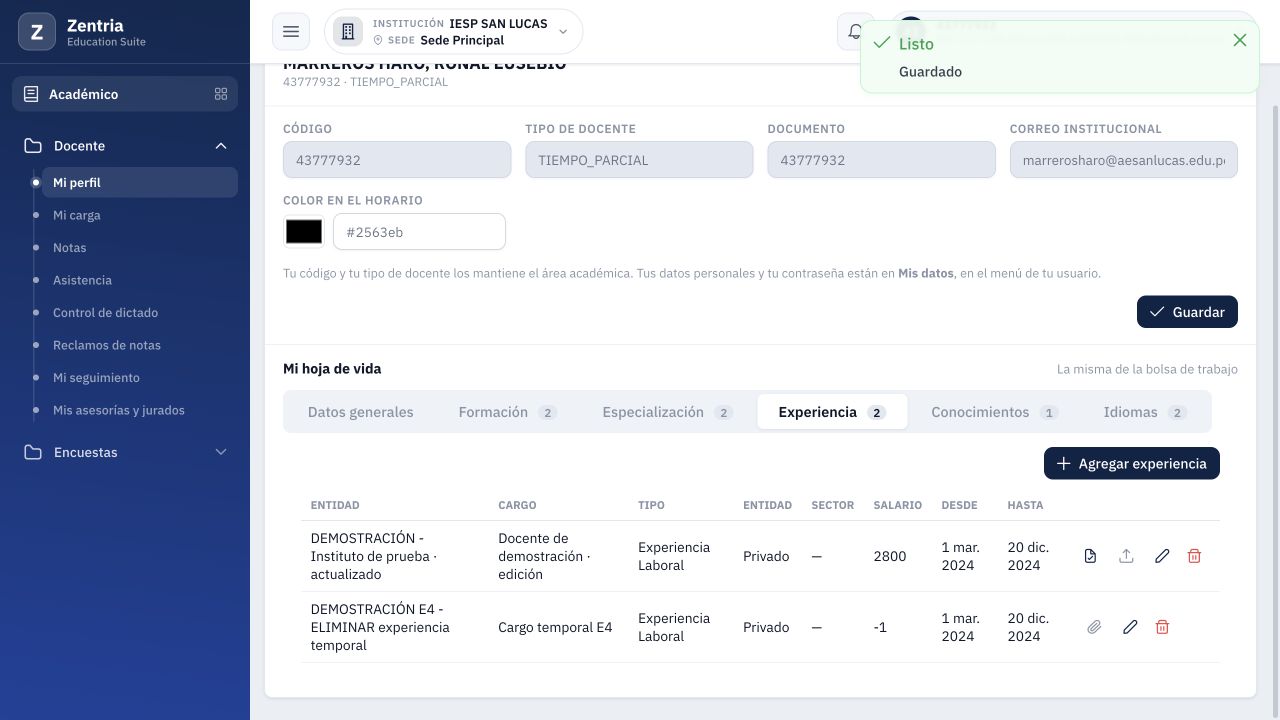
Task: Click the color hex input field
Action: (419, 232)
